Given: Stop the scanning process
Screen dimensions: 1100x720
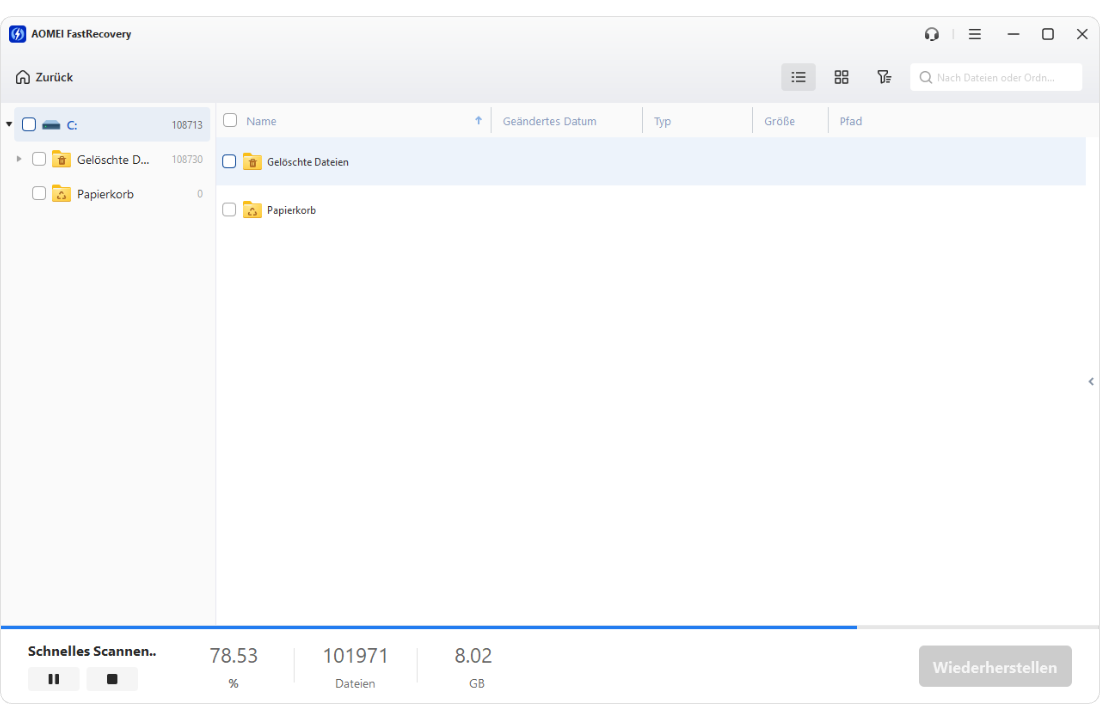Looking at the screenshot, I should tap(112, 679).
